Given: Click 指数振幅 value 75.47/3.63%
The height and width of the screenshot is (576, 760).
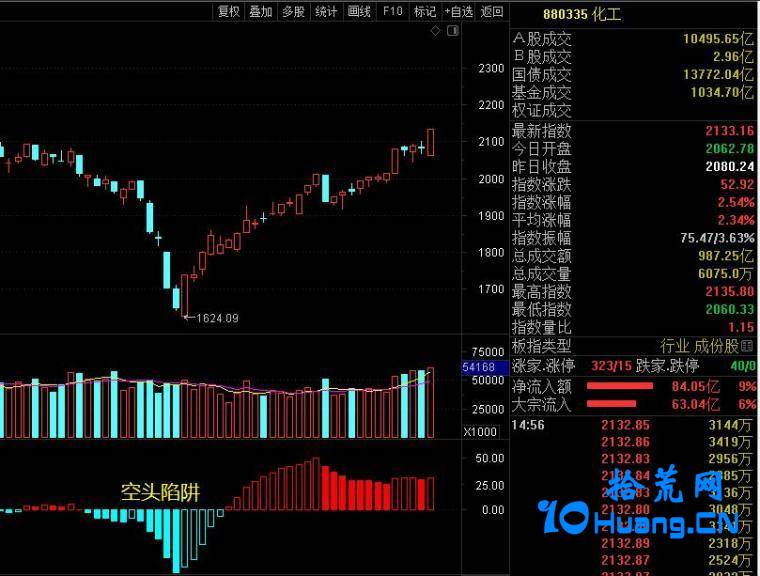Looking at the screenshot, I should tap(717, 238).
